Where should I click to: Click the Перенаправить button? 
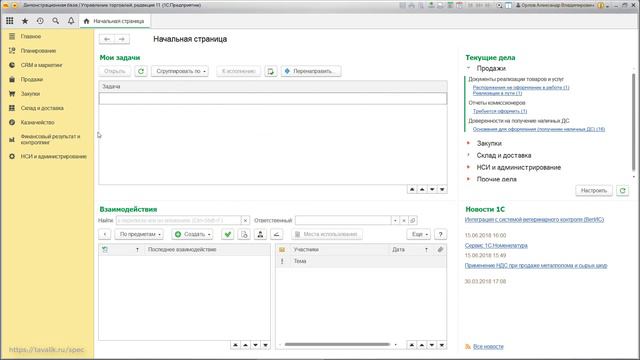[311, 71]
